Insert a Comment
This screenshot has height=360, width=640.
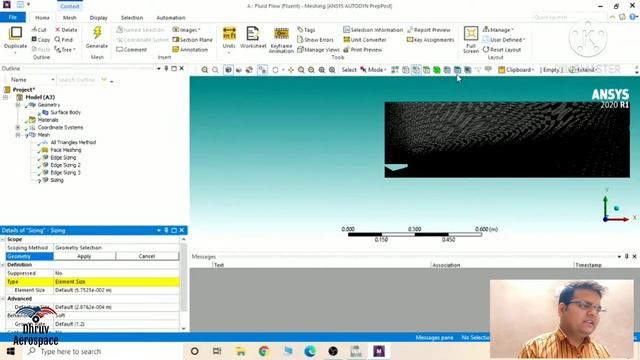[x=131, y=49]
